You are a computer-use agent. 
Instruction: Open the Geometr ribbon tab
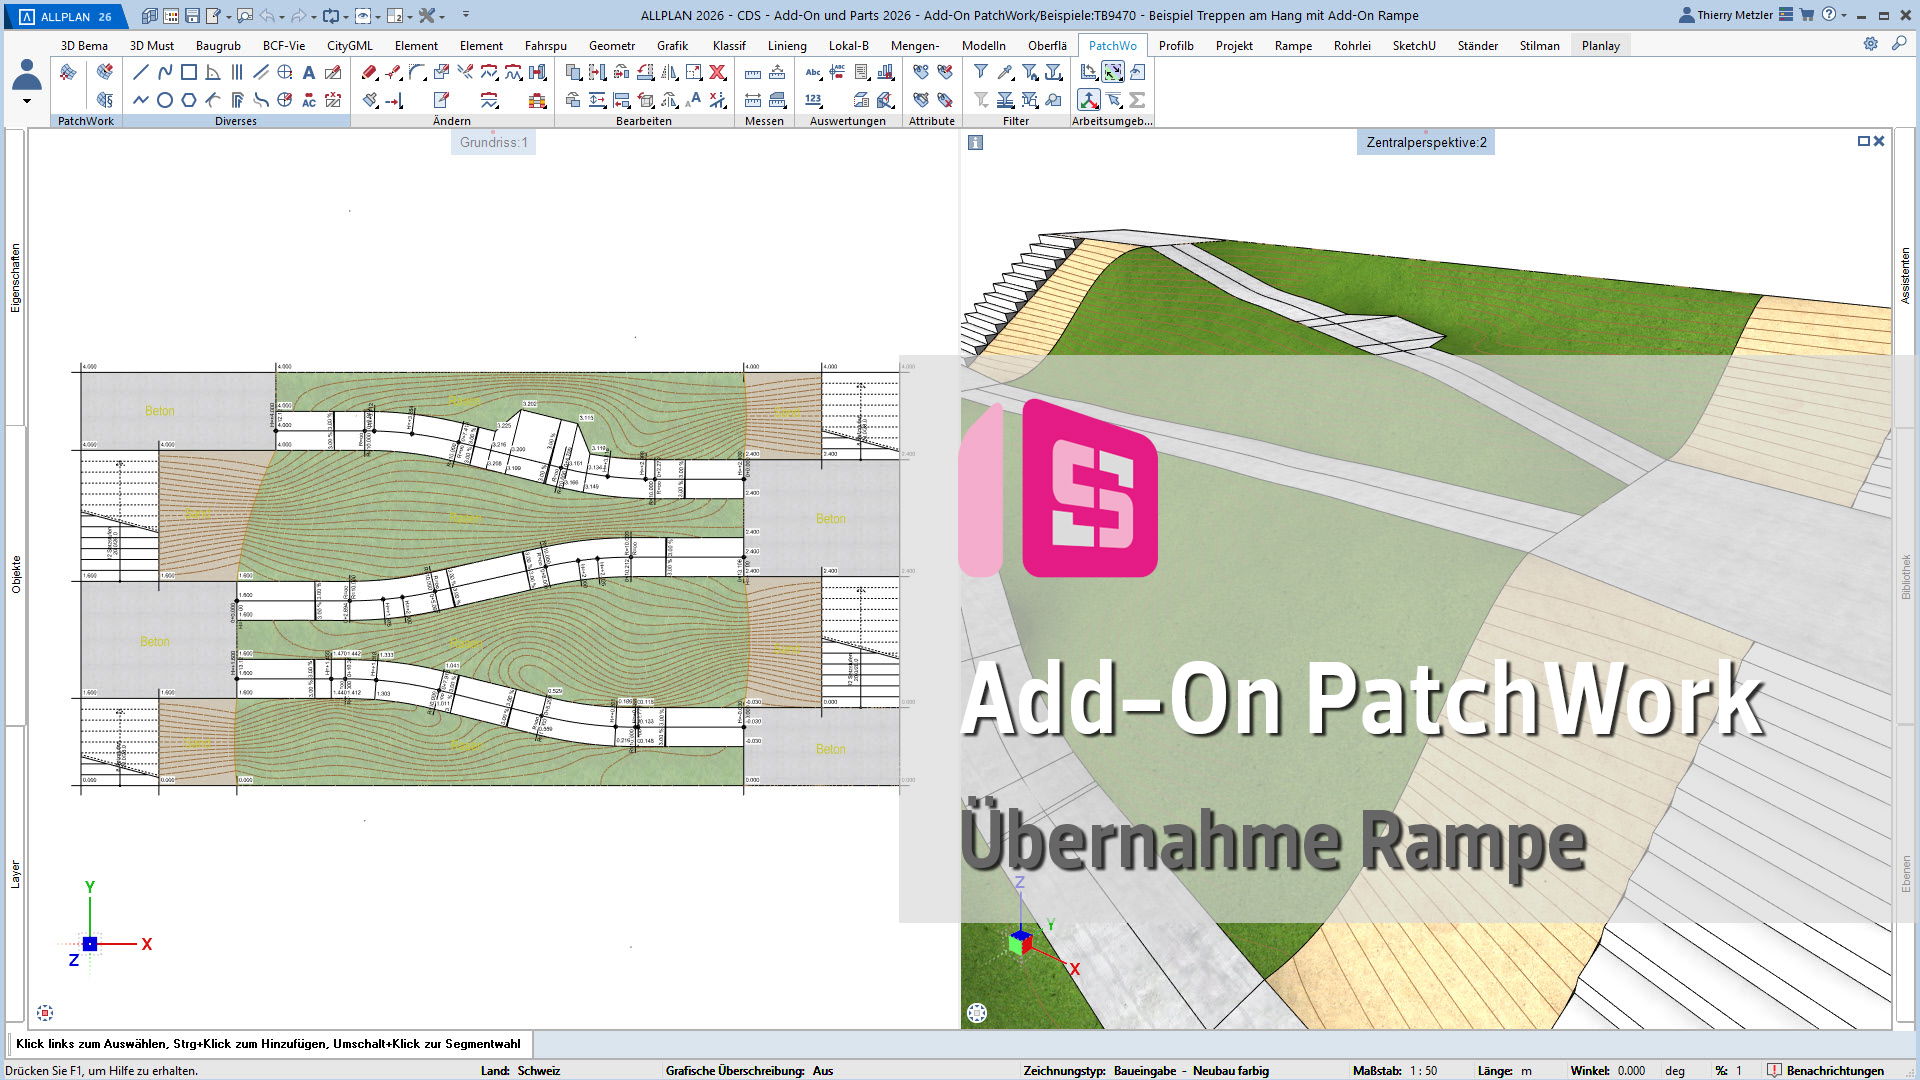click(x=611, y=46)
